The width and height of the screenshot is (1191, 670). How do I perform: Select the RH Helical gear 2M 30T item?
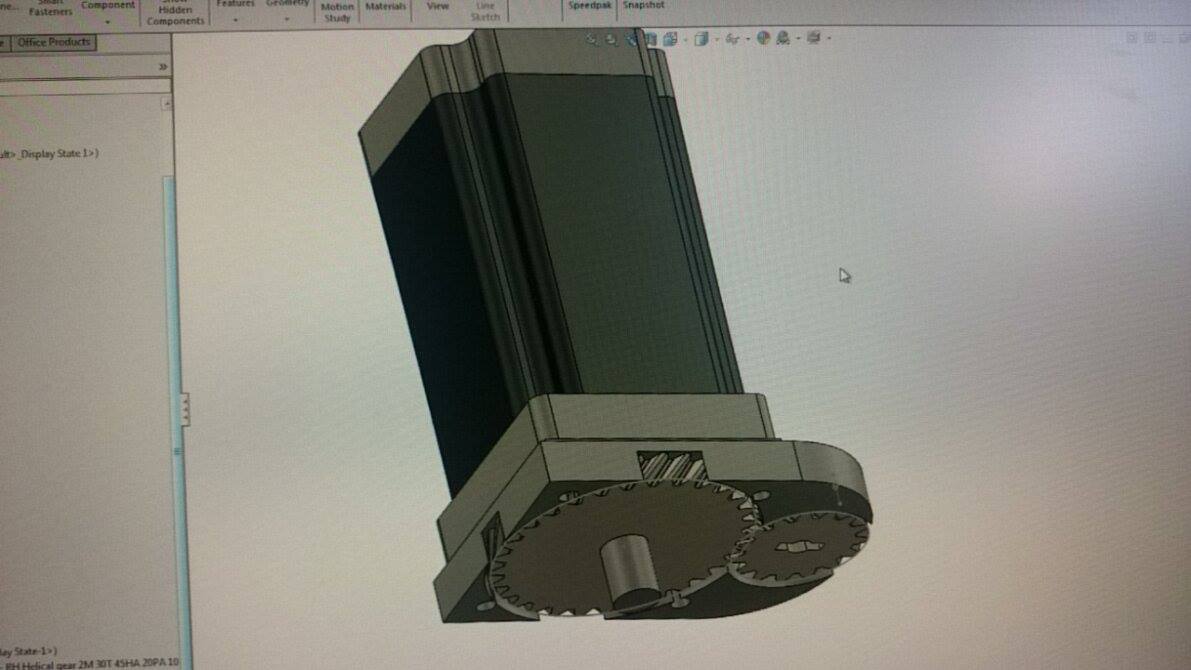point(90,664)
